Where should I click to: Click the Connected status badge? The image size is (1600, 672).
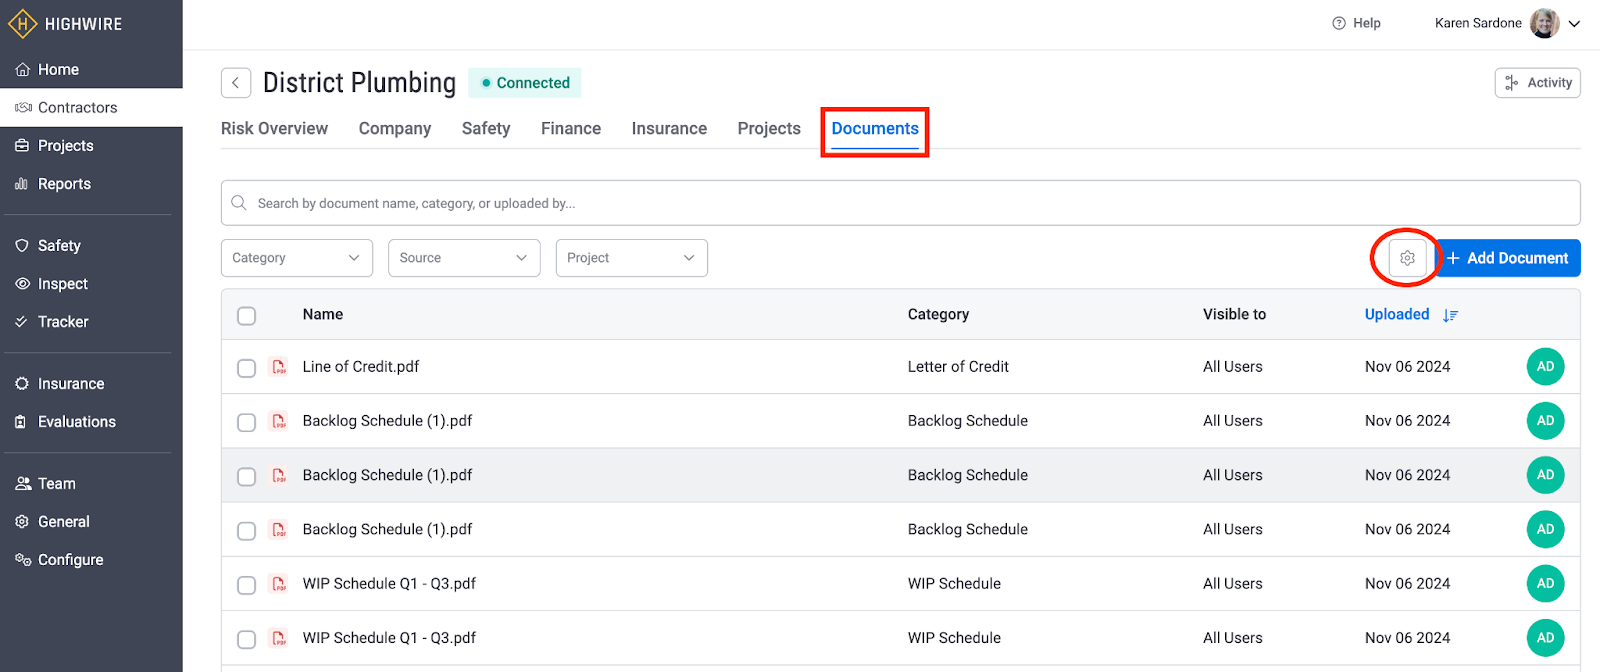tap(525, 83)
